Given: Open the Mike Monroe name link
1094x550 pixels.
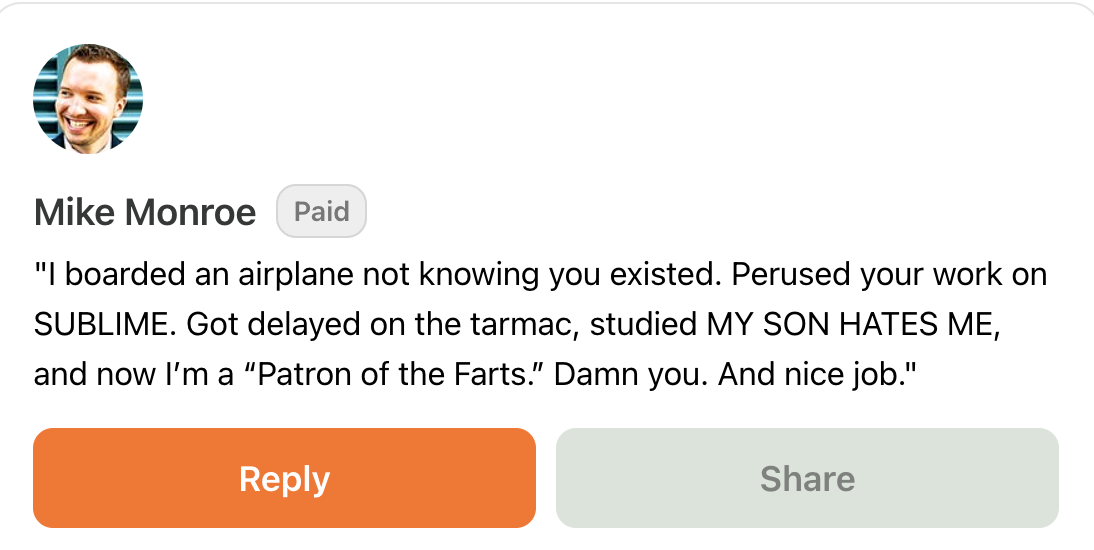Looking at the screenshot, I should tap(145, 212).
